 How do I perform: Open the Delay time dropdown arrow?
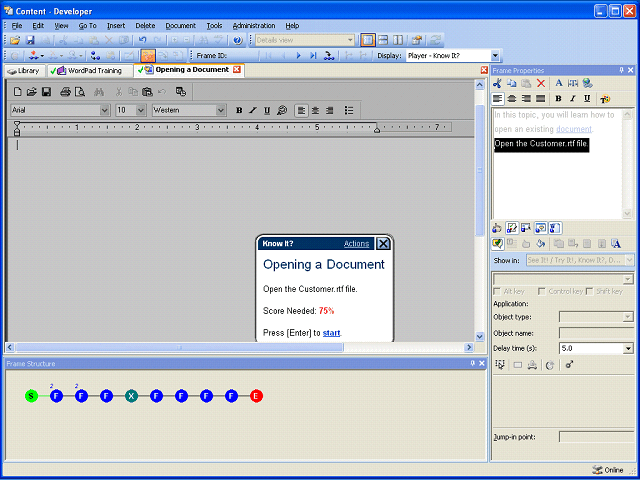pyautogui.click(x=628, y=349)
